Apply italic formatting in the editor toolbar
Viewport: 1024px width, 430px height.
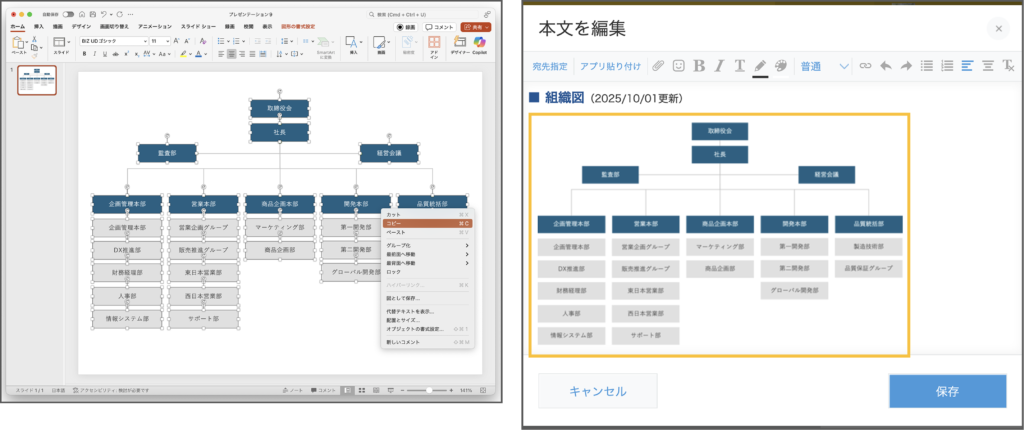[720, 66]
